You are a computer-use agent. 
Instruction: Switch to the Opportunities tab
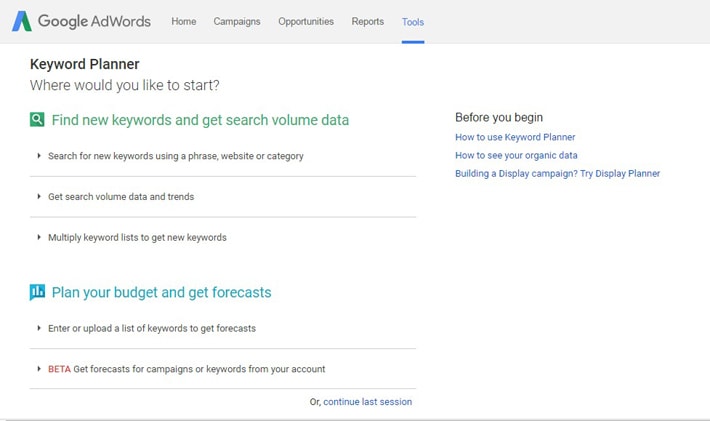[306, 21]
